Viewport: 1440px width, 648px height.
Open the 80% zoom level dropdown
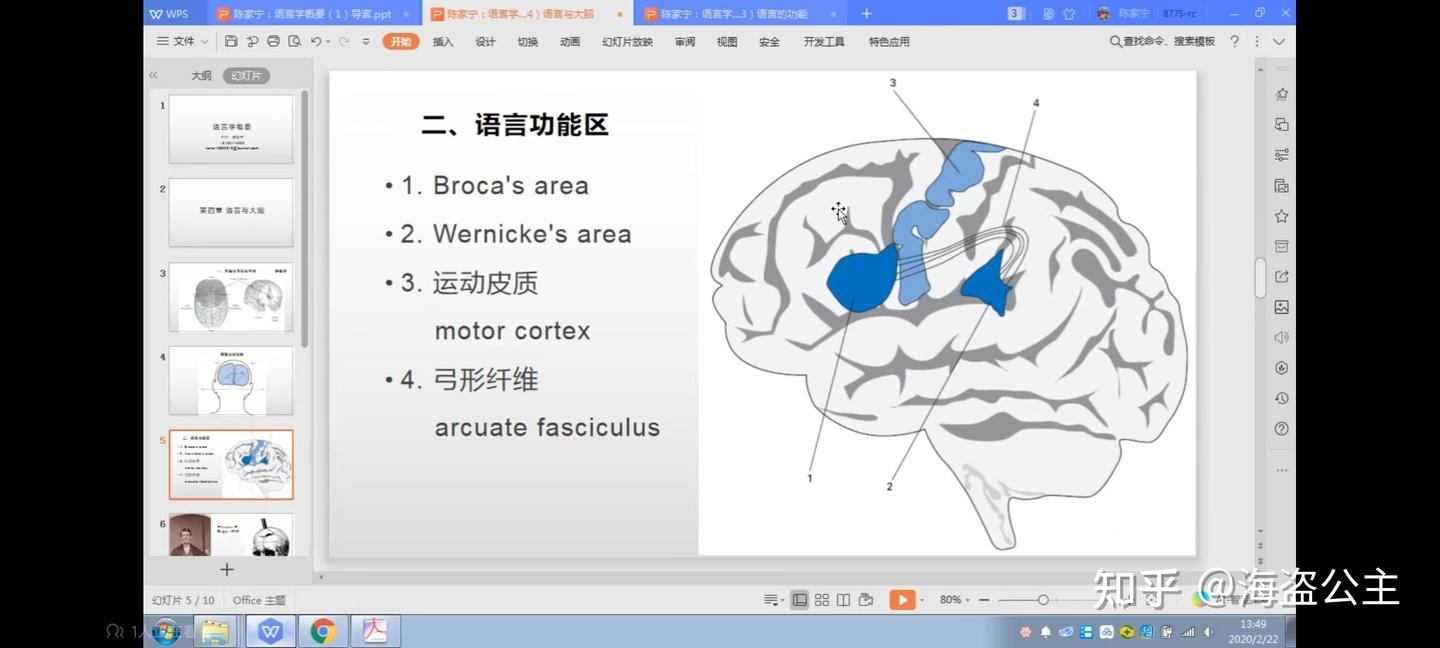click(x=955, y=600)
